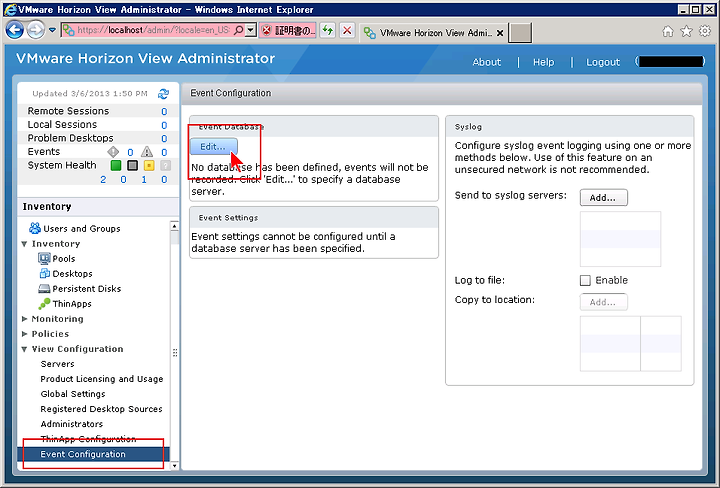Click the Events error diamond icon
Screen dimensions: 720x488
(x=113, y=151)
